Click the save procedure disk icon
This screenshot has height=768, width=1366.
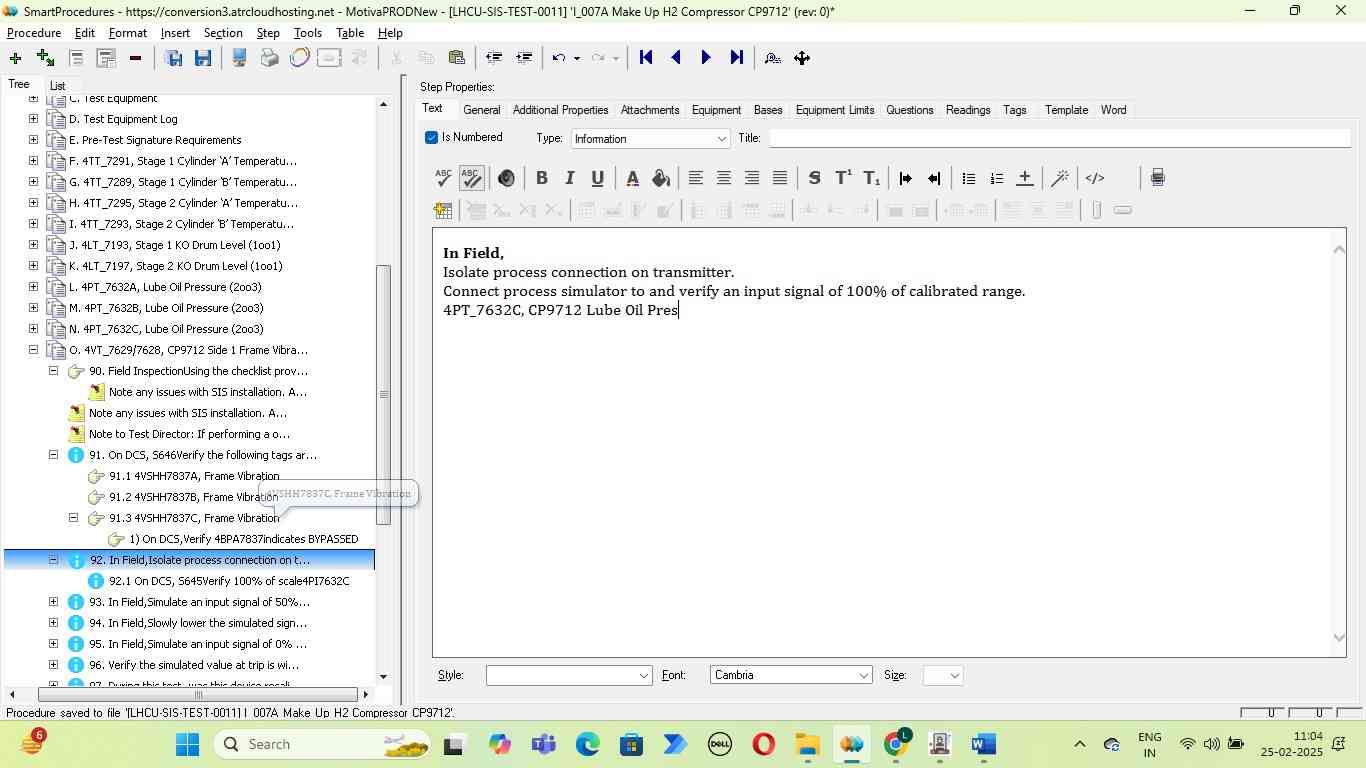click(x=203, y=58)
